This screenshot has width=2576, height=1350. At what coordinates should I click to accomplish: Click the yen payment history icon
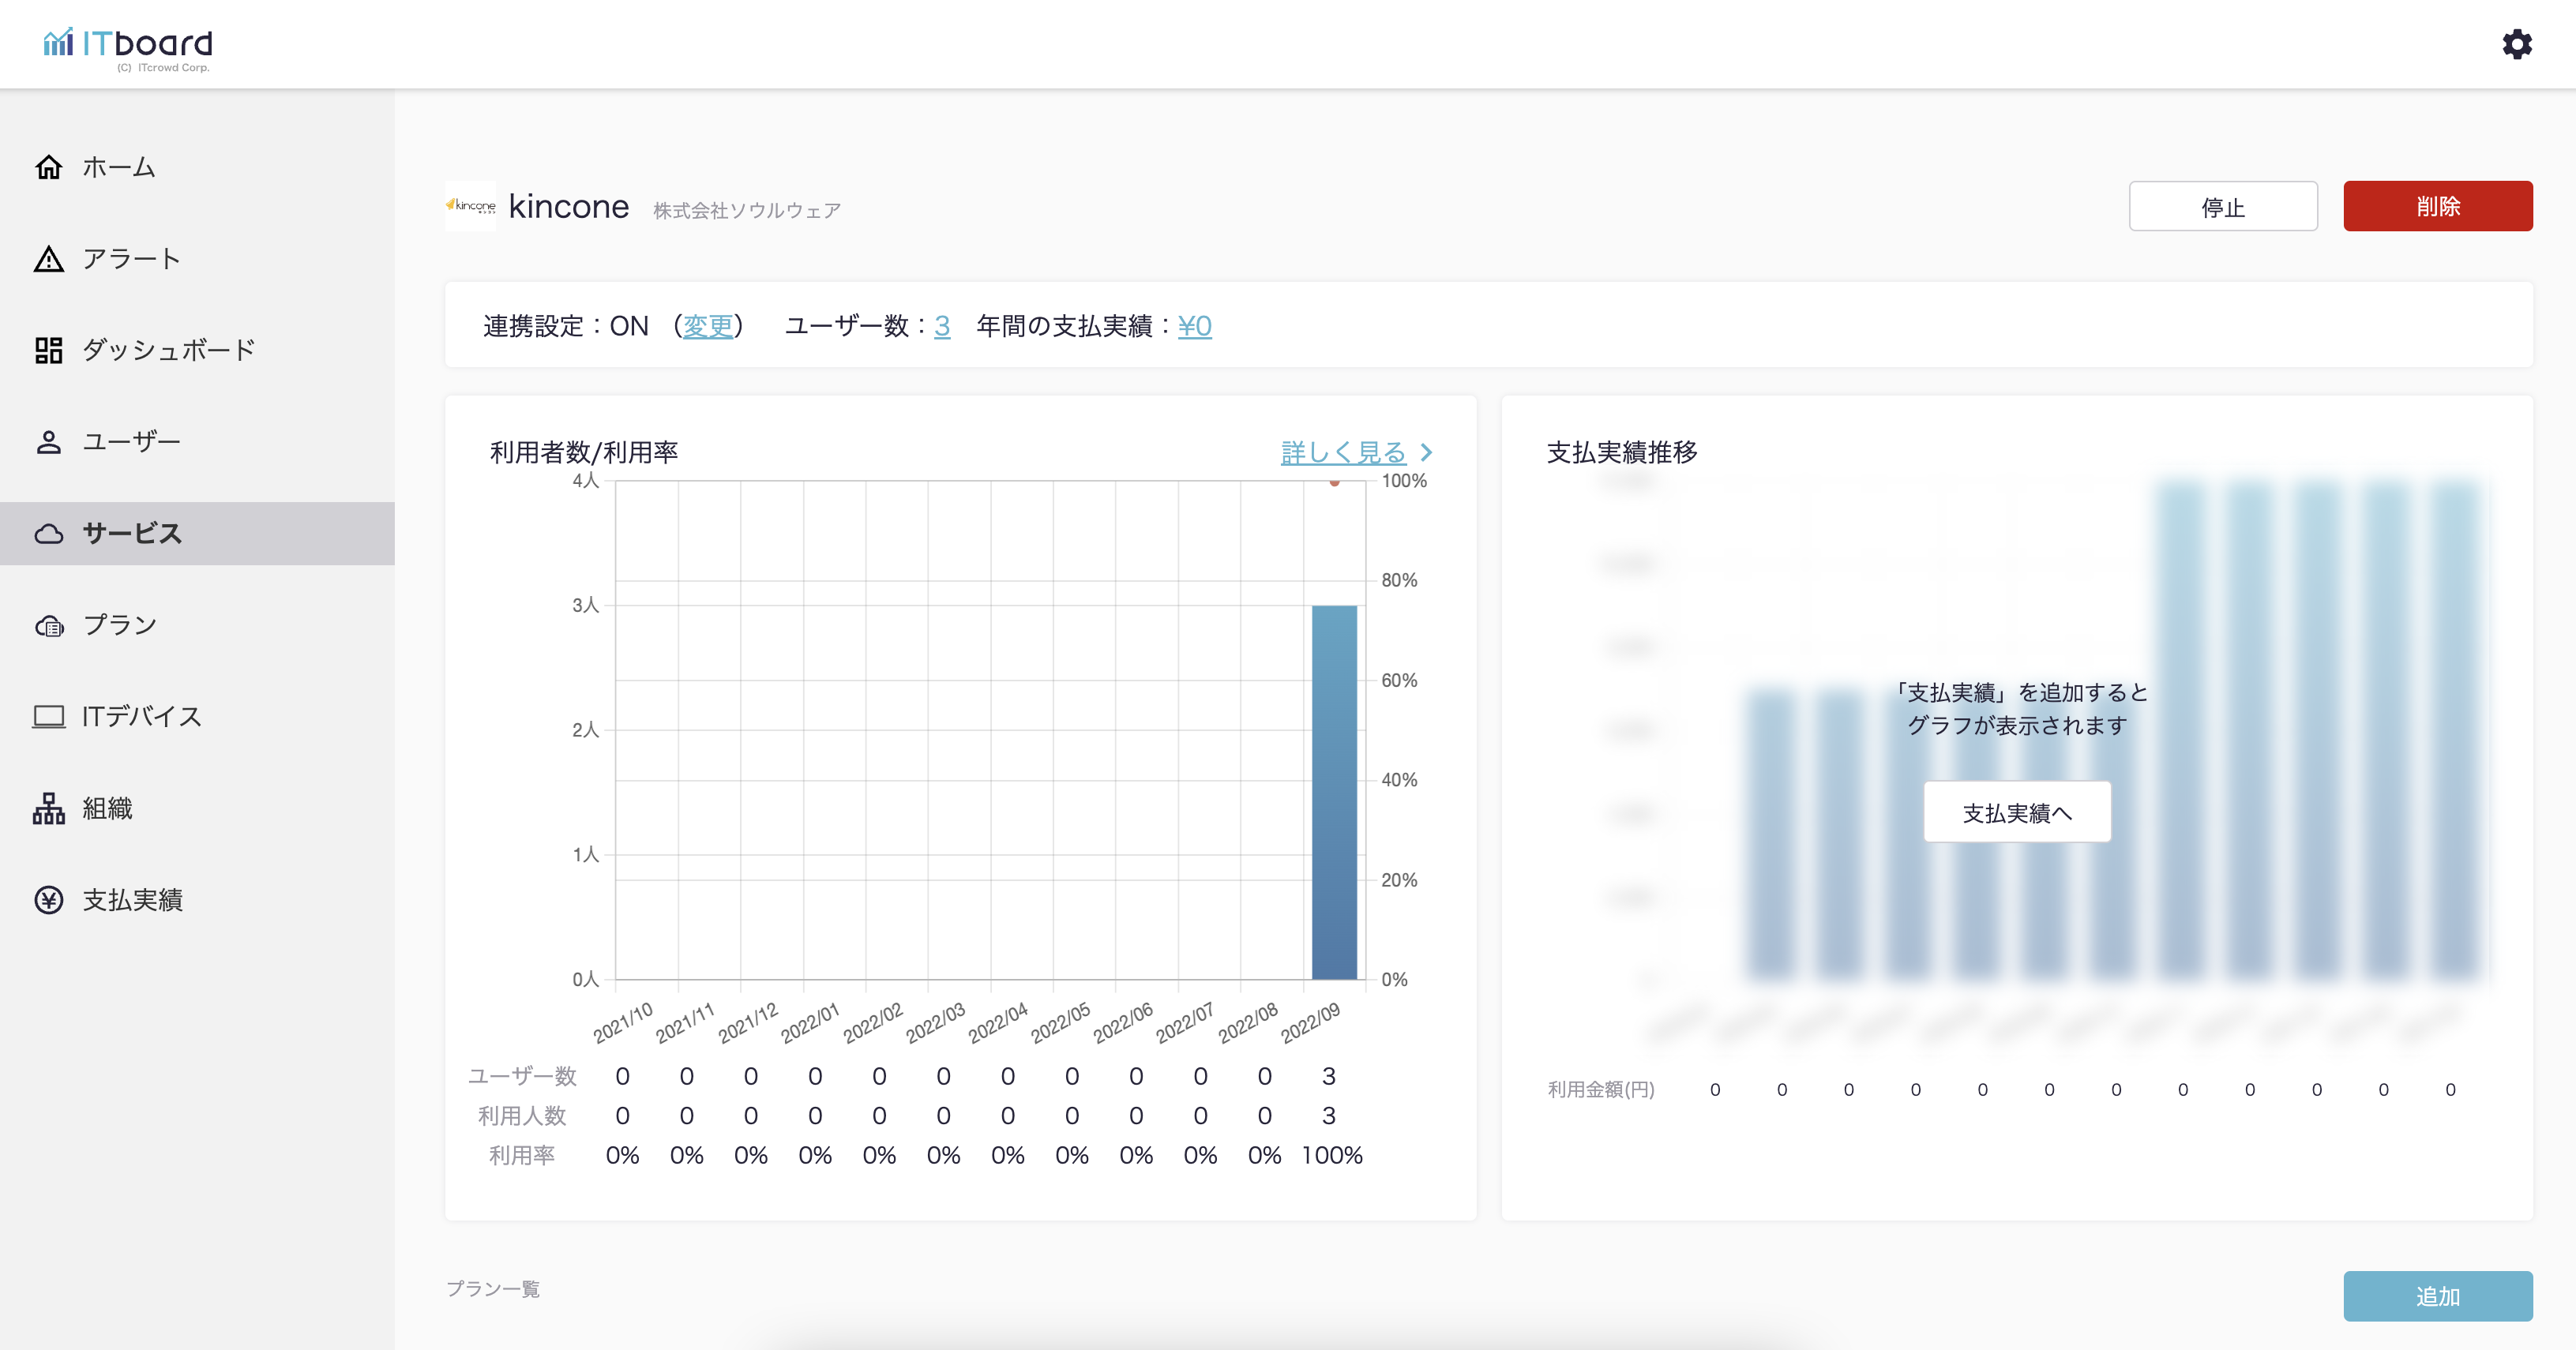pyautogui.click(x=48, y=900)
